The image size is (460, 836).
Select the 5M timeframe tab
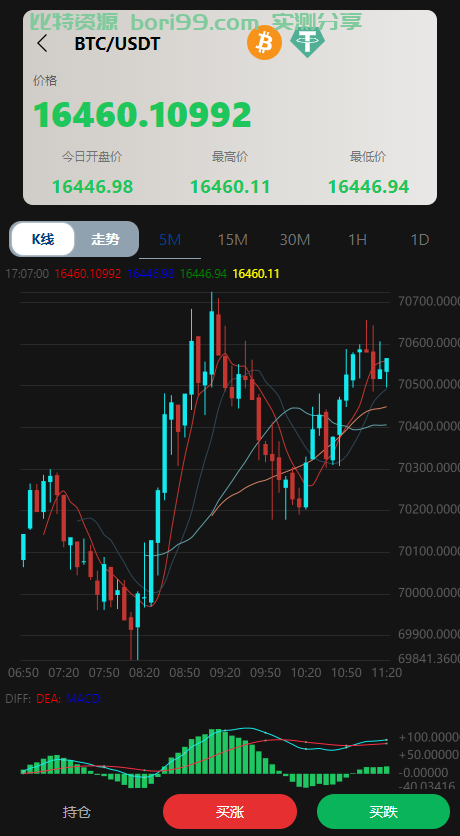pyautogui.click(x=170, y=240)
